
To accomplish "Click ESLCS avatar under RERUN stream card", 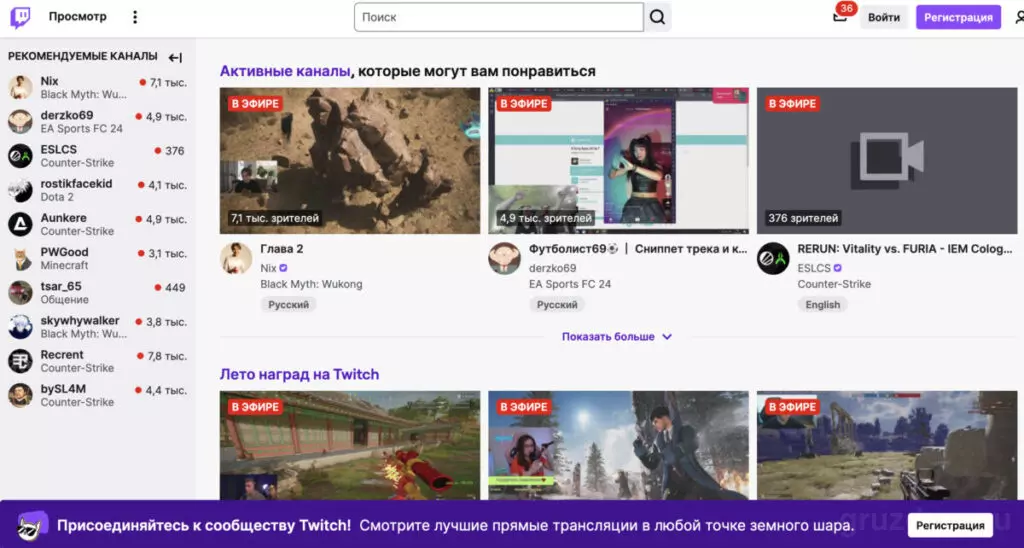I will pyautogui.click(x=773, y=259).
